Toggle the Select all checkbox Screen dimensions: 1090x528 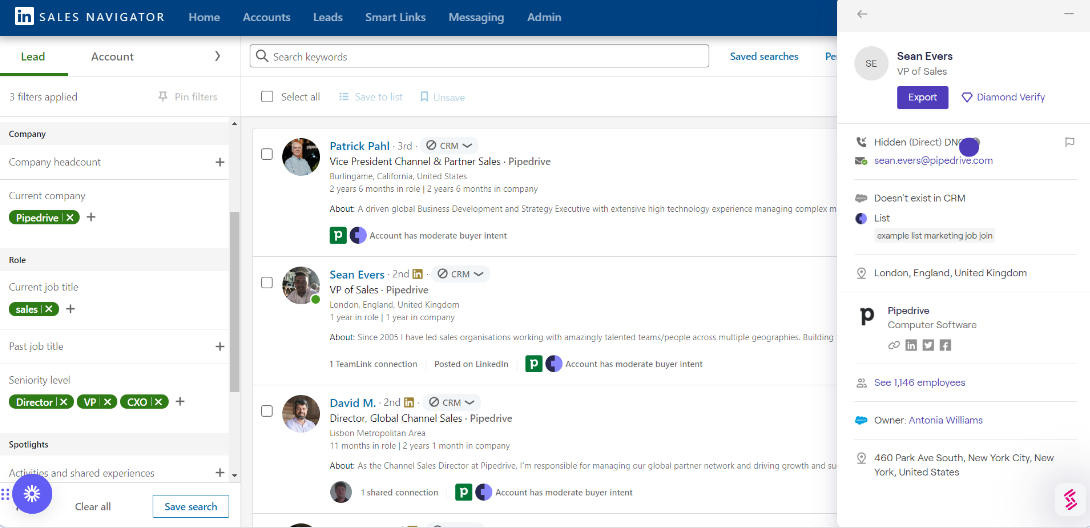point(267,97)
